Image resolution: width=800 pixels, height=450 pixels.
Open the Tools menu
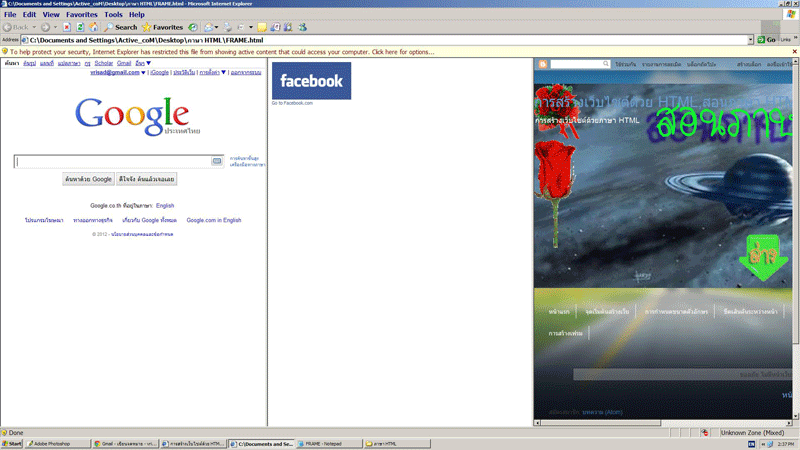(113, 15)
